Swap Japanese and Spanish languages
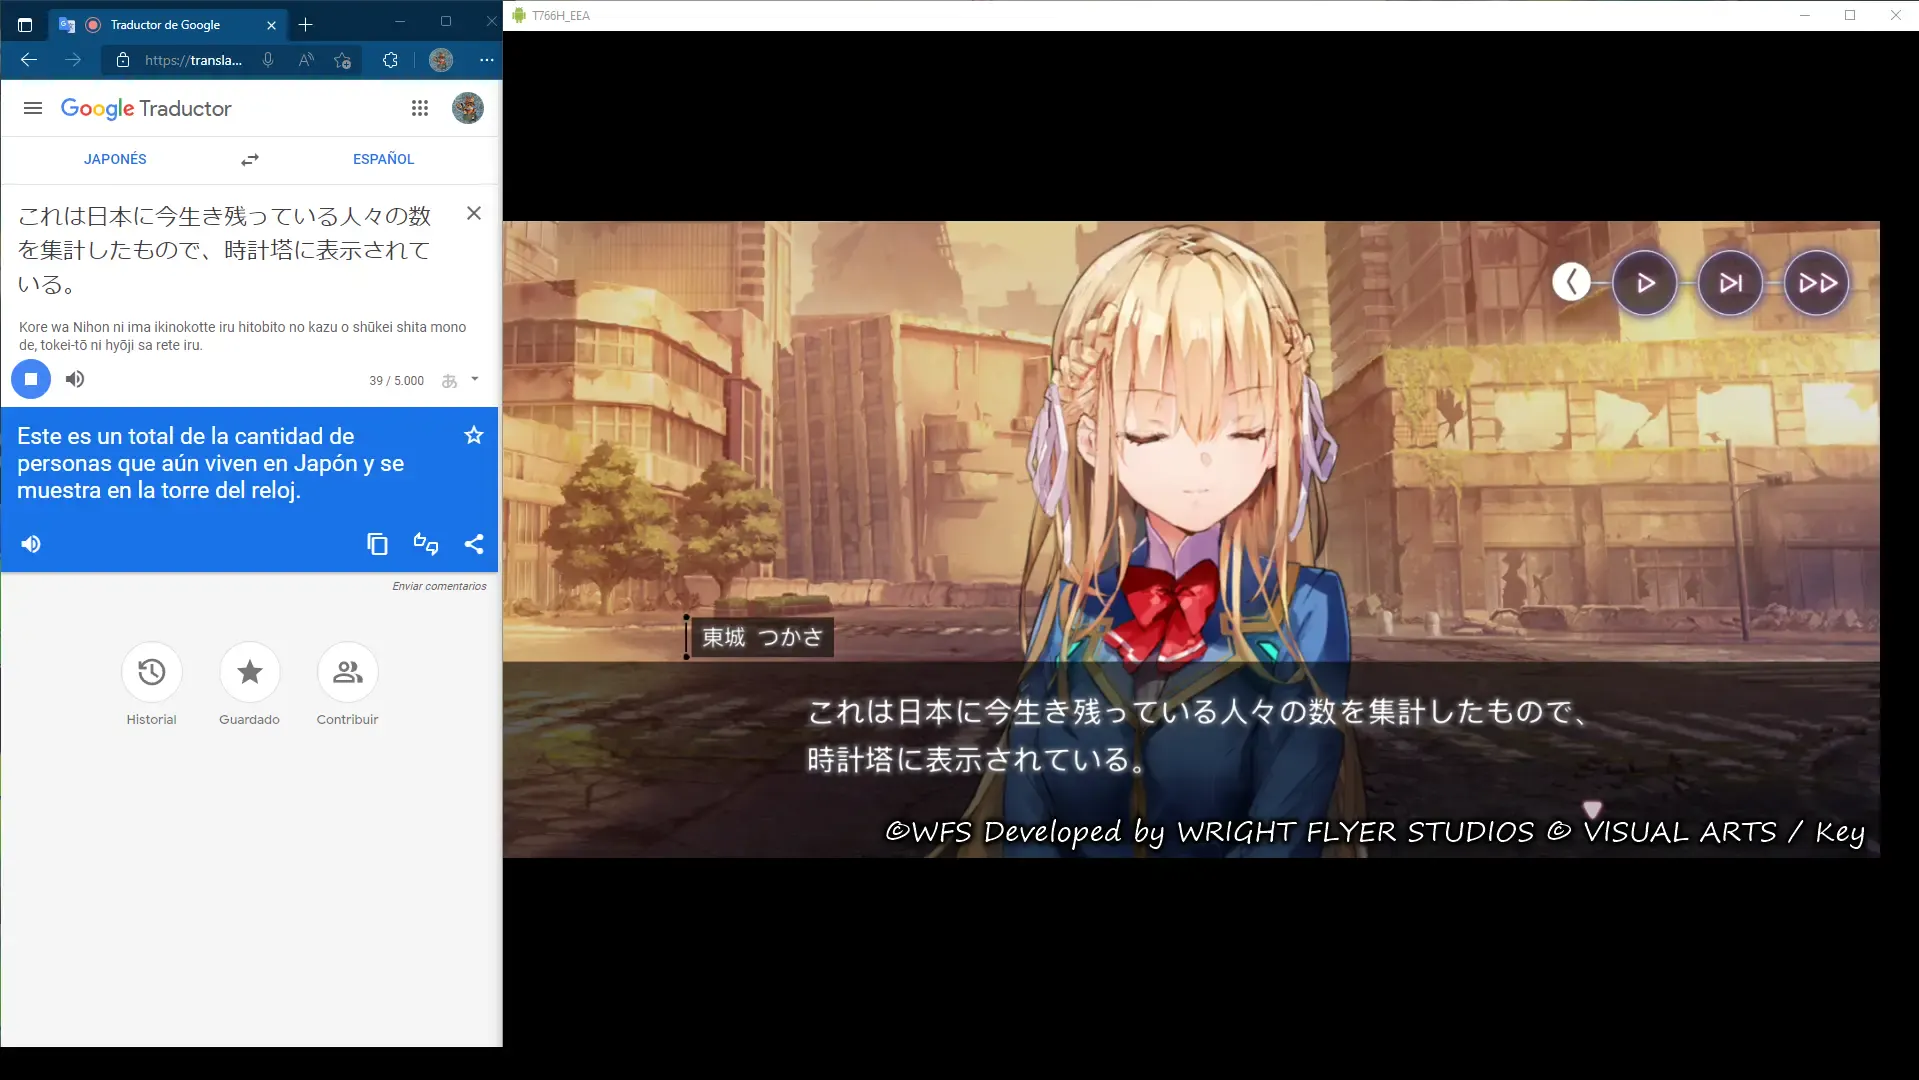1919x1080 pixels. pyautogui.click(x=250, y=160)
